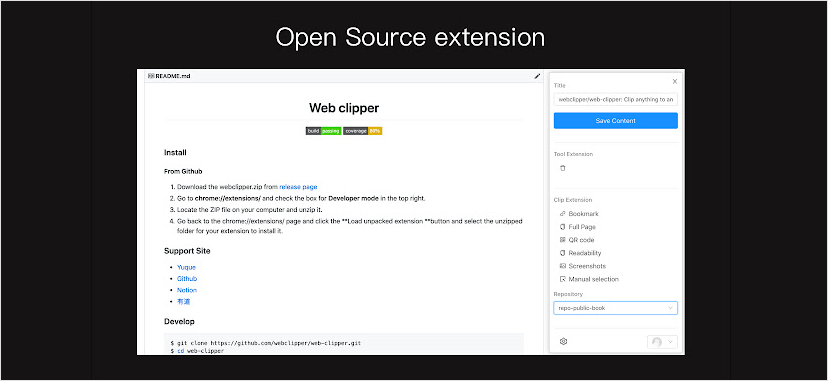Click the trash icon under Tool Extension

562,168
